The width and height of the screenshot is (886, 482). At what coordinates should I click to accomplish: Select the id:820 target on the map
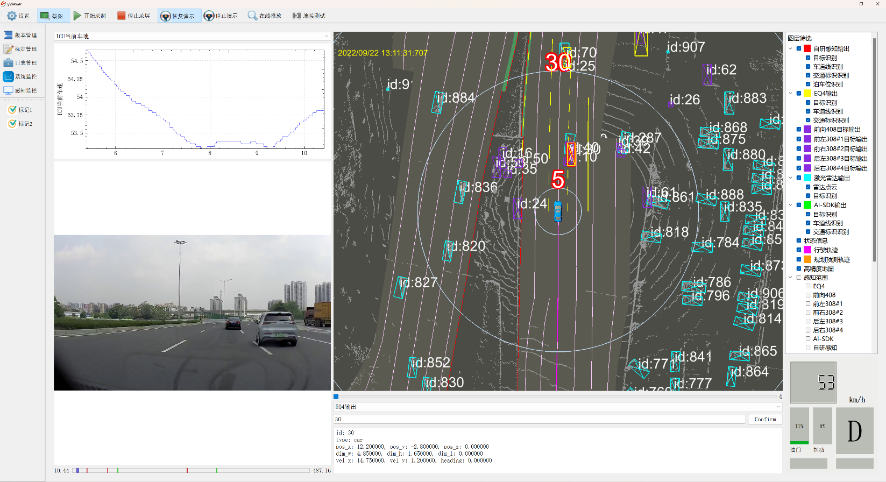coord(448,250)
